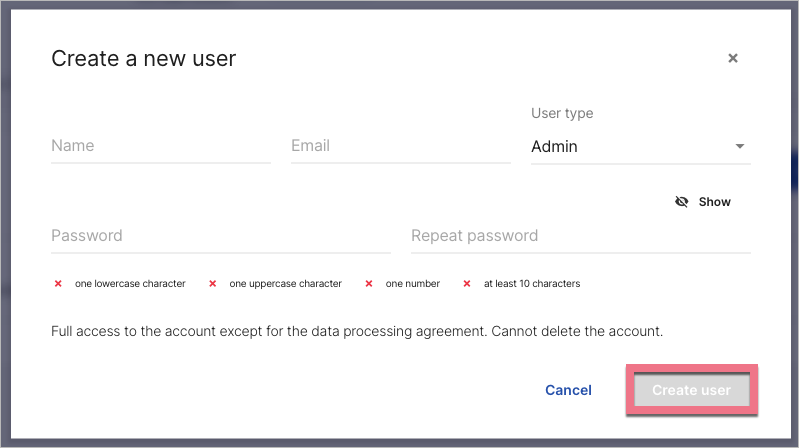799x448 pixels.
Task: Click the red X beside uppercase requirement
Action: coord(212,284)
